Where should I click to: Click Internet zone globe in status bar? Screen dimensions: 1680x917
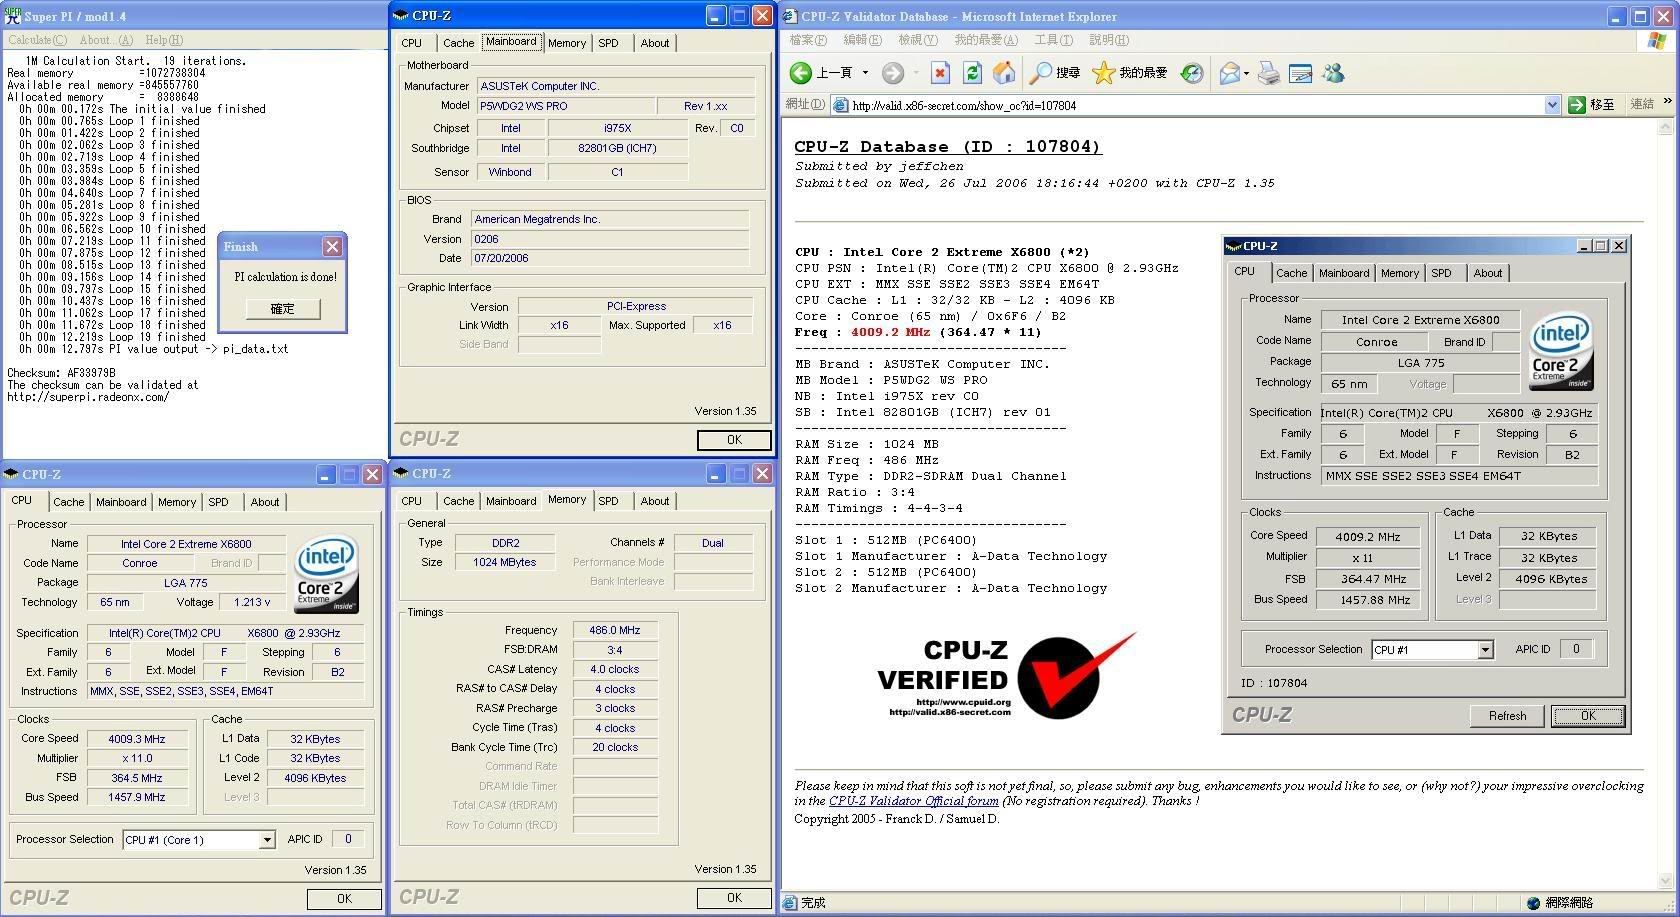tap(1534, 903)
